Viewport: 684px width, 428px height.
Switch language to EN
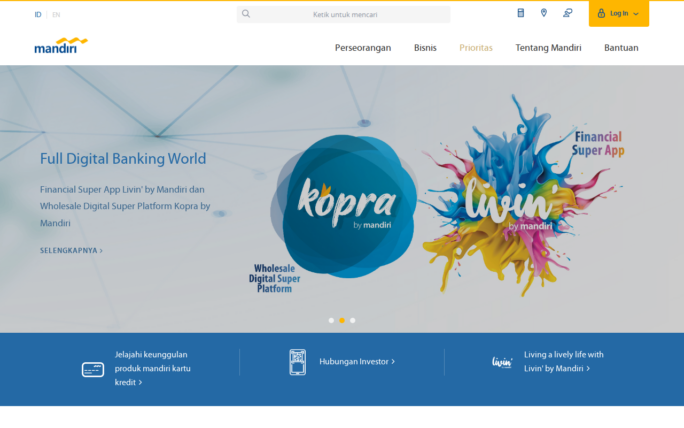[56, 15]
